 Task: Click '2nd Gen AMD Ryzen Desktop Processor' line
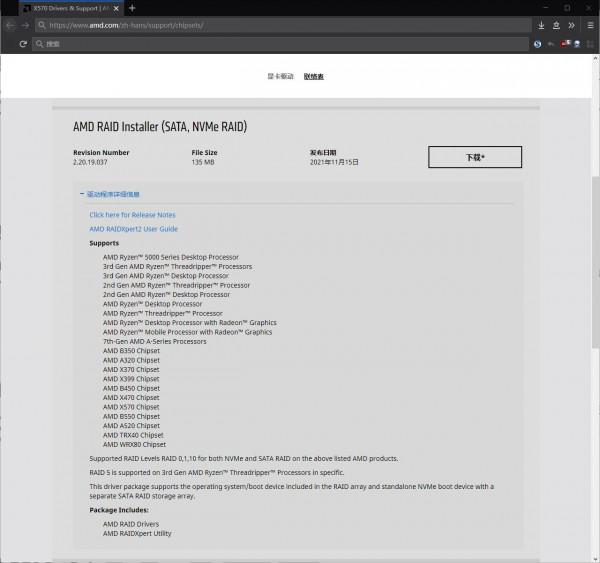(x=166, y=295)
